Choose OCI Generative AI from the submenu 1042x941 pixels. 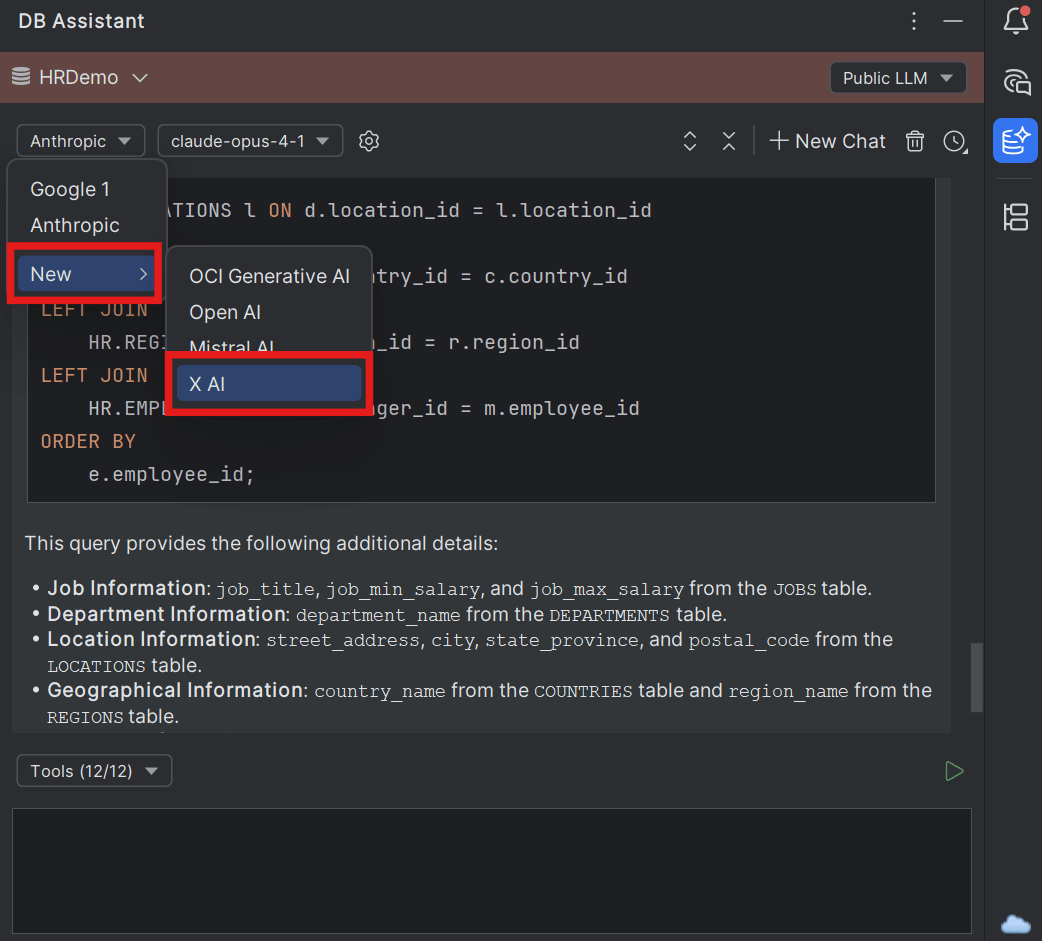pos(268,276)
